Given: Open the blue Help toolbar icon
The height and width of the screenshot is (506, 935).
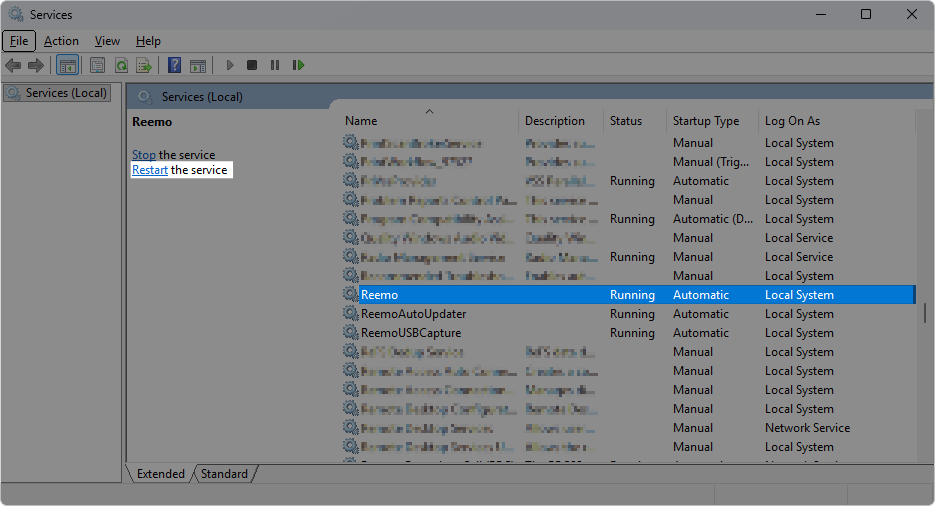Looking at the screenshot, I should pyautogui.click(x=174, y=65).
